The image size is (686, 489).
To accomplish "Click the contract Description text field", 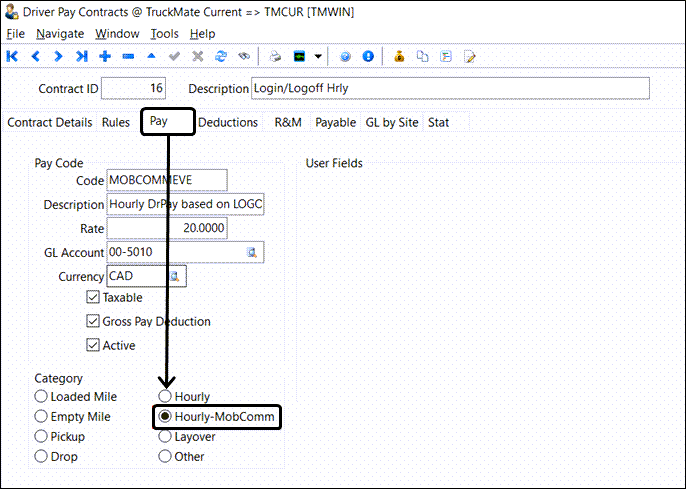I will 450,89.
